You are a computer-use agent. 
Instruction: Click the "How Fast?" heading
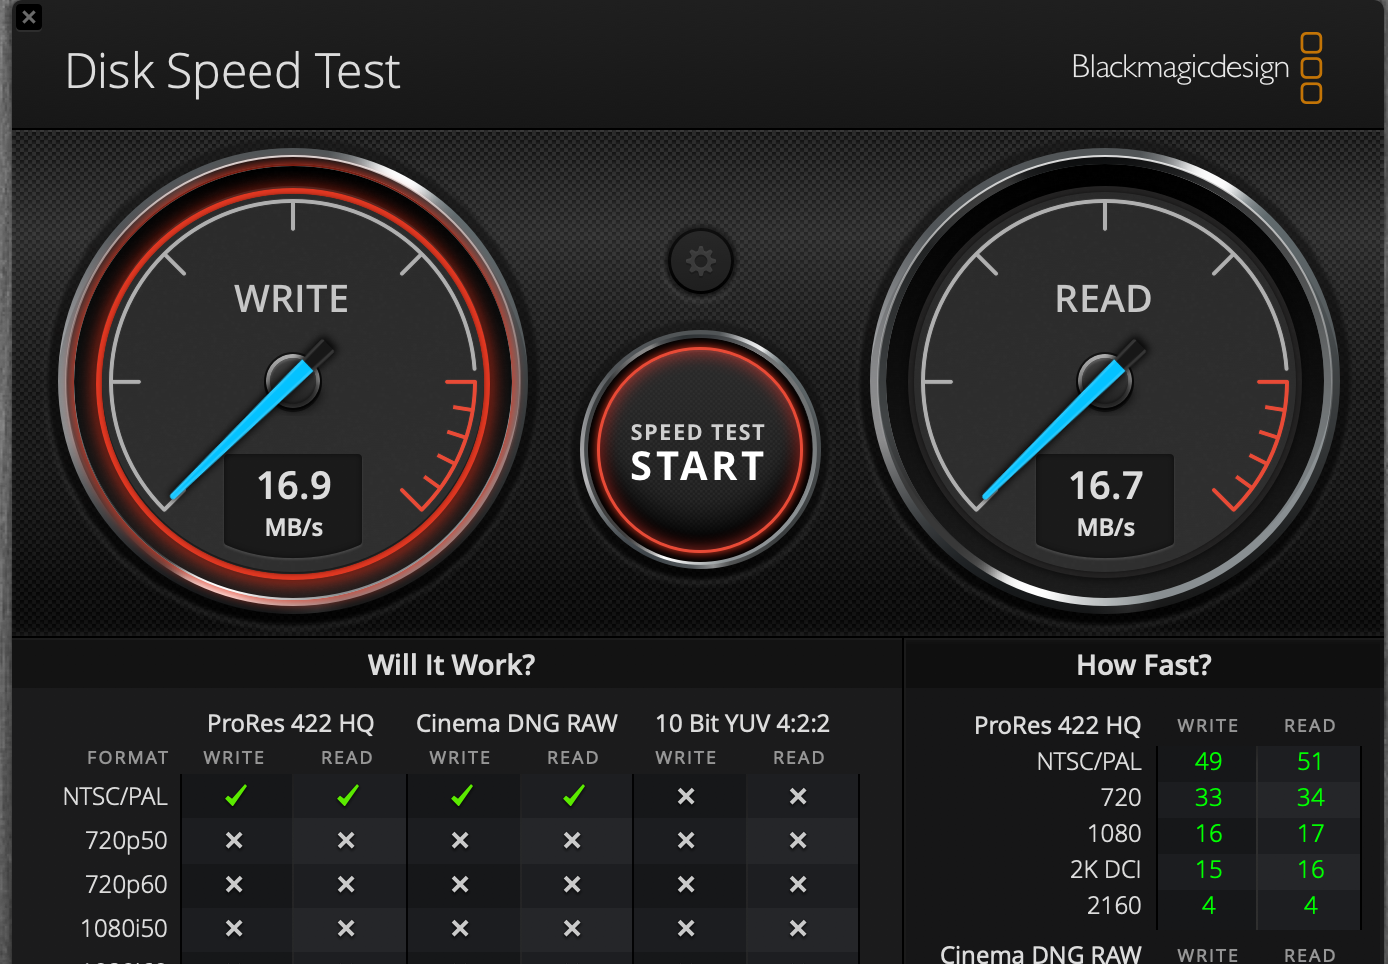[1144, 665]
